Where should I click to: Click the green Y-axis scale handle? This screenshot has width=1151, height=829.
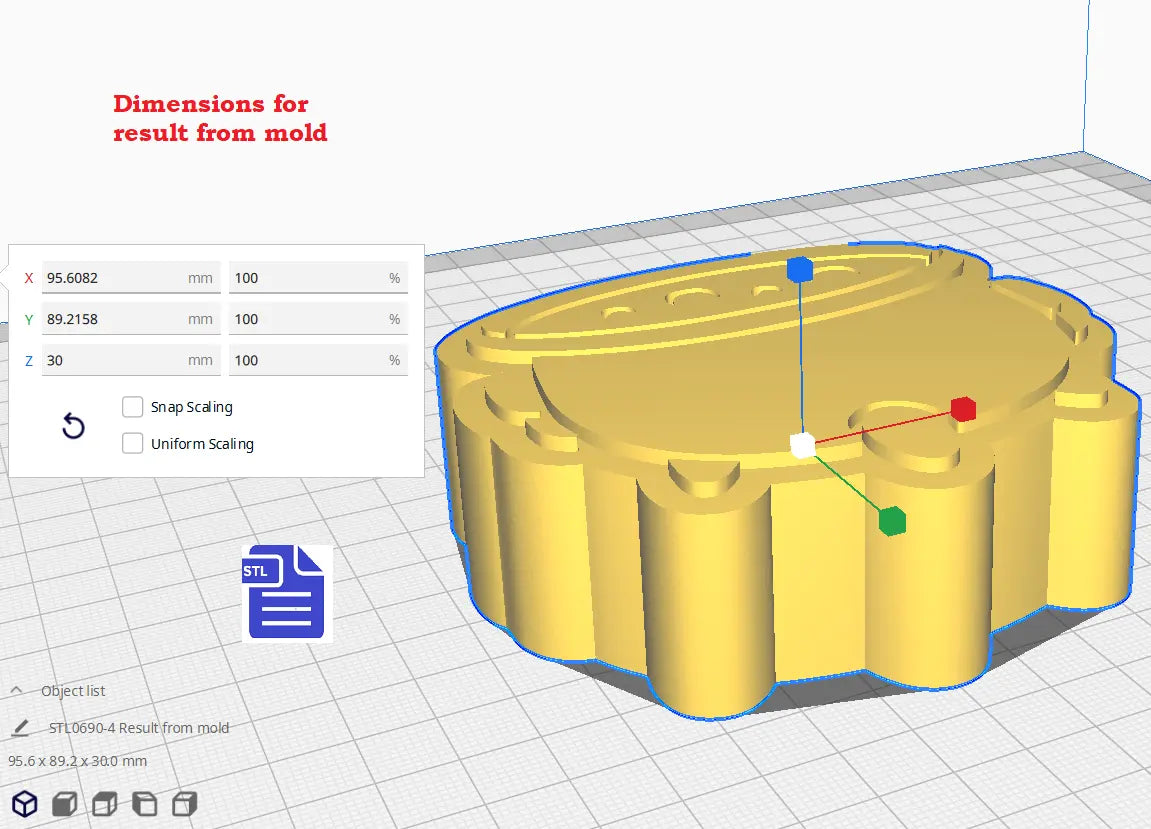coord(892,520)
